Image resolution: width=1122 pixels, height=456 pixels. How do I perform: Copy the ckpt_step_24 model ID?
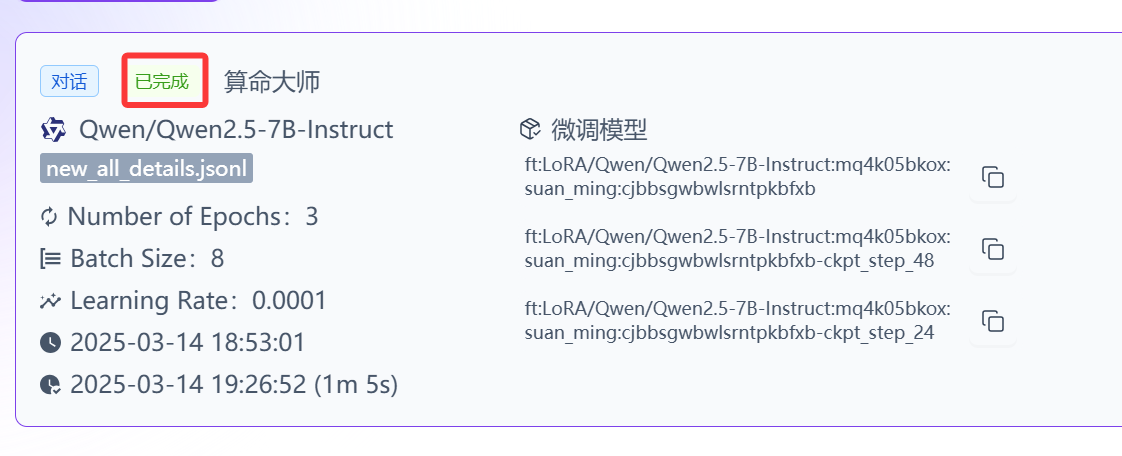pyautogui.click(x=992, y=320)
